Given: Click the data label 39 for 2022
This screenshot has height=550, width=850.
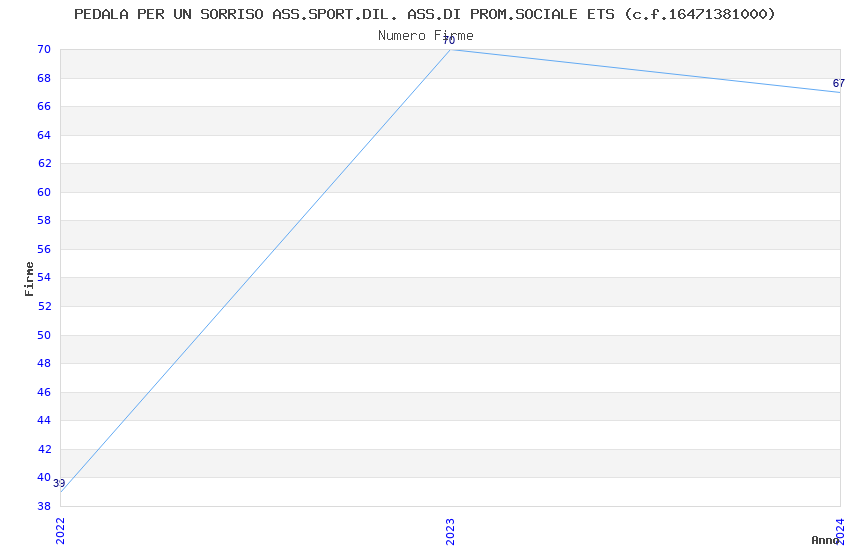Looking at the screenshot, I should [x=59, y=483].
